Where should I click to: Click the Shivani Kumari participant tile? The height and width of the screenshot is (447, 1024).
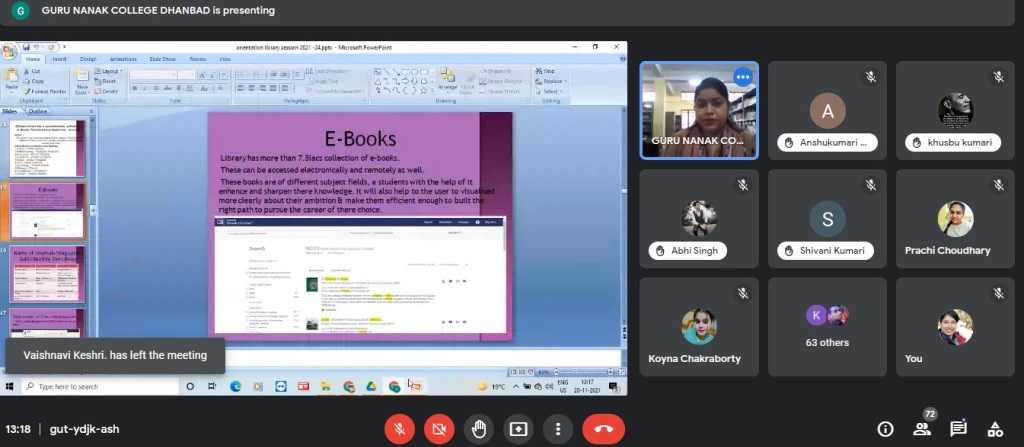[x=827, y=218]
